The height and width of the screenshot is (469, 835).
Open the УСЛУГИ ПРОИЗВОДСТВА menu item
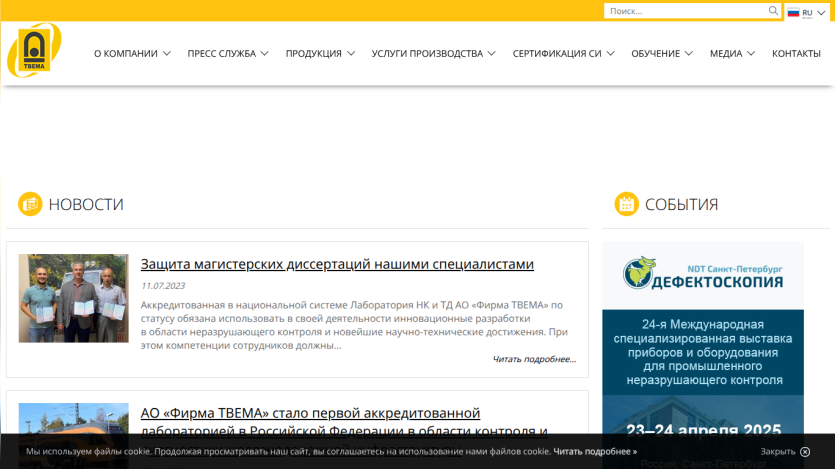427,53
